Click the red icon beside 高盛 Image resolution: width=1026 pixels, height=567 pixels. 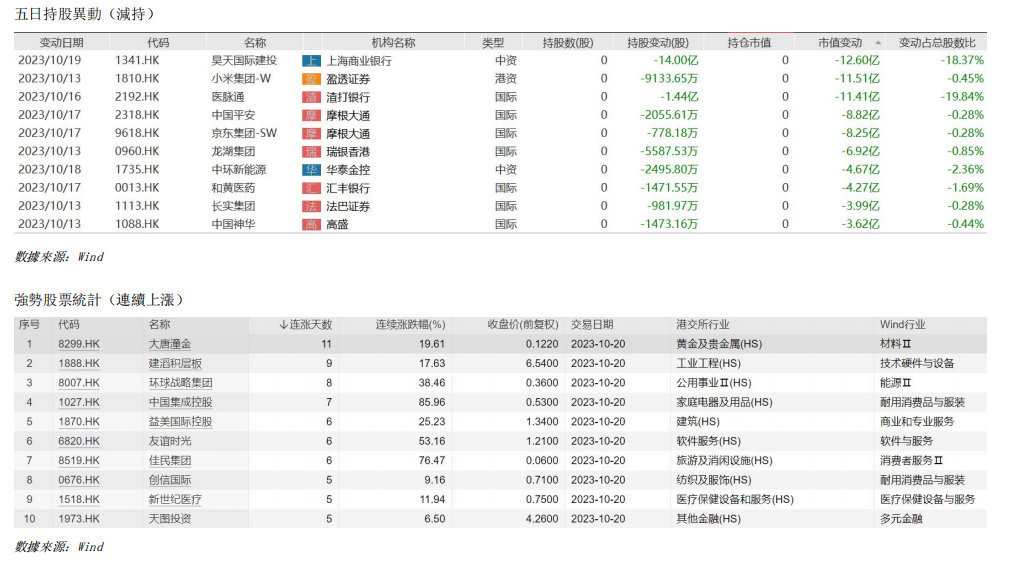click(x=311, y=224)
